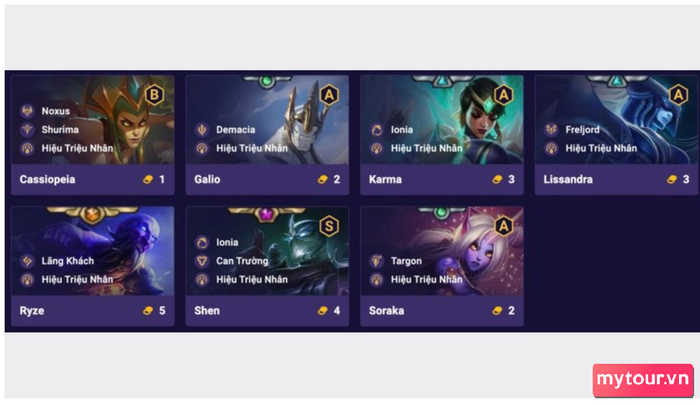Click the mytour.vn logo button
The image size is (700, 405).
643,380
